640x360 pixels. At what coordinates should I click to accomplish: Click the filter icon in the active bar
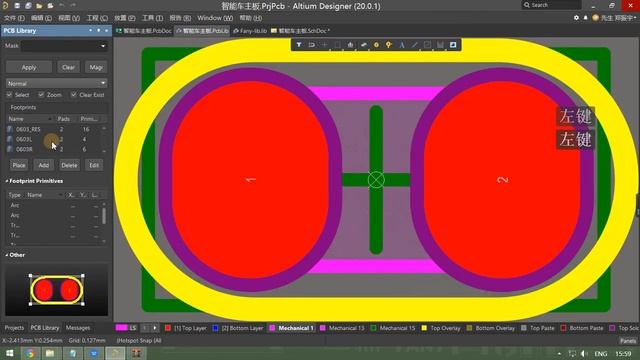pyautogui.click(x=299, y=45)
